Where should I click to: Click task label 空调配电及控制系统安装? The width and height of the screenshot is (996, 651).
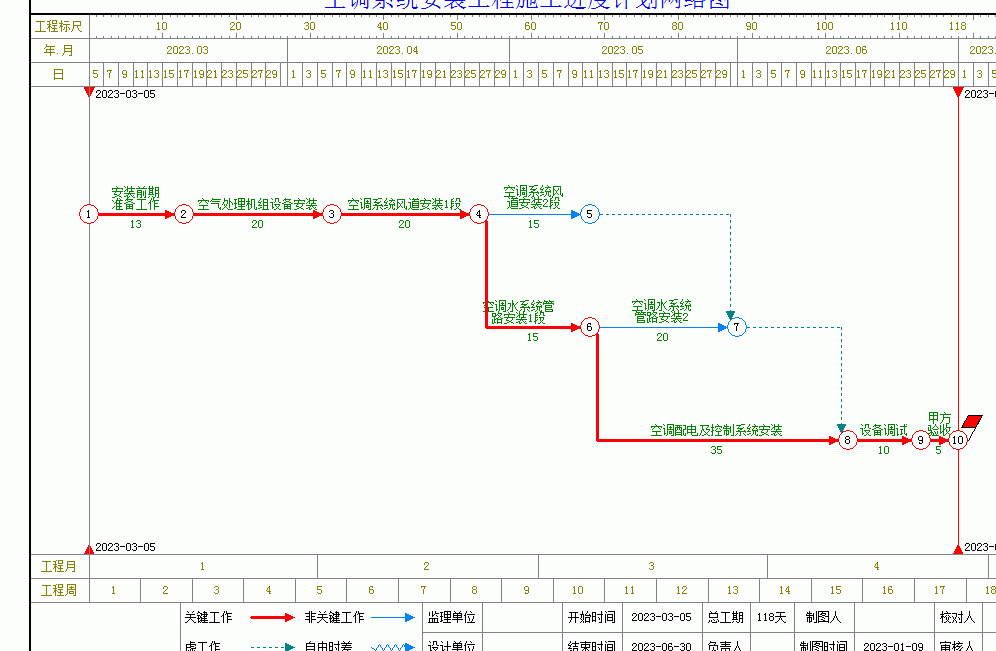[716, 430]
